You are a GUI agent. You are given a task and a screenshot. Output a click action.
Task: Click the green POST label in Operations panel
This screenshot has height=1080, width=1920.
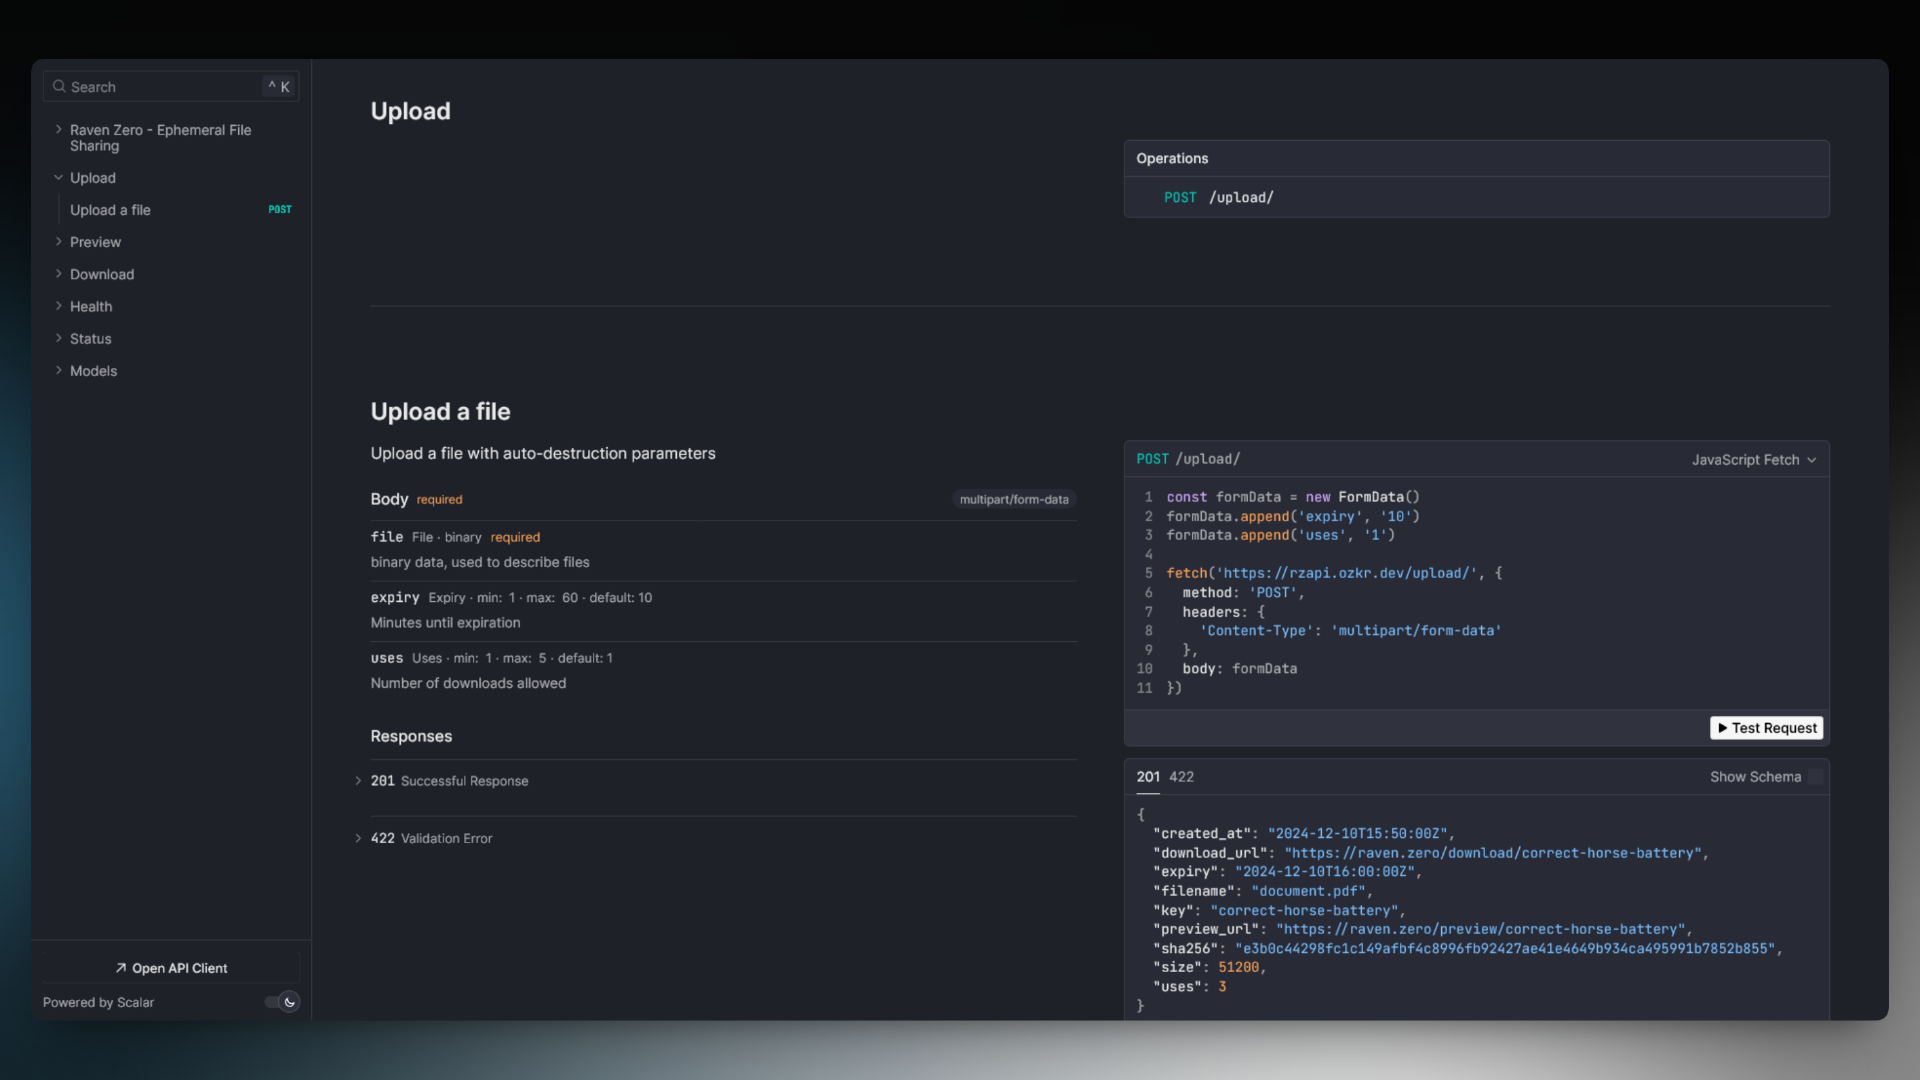[x=1180, y=197]
